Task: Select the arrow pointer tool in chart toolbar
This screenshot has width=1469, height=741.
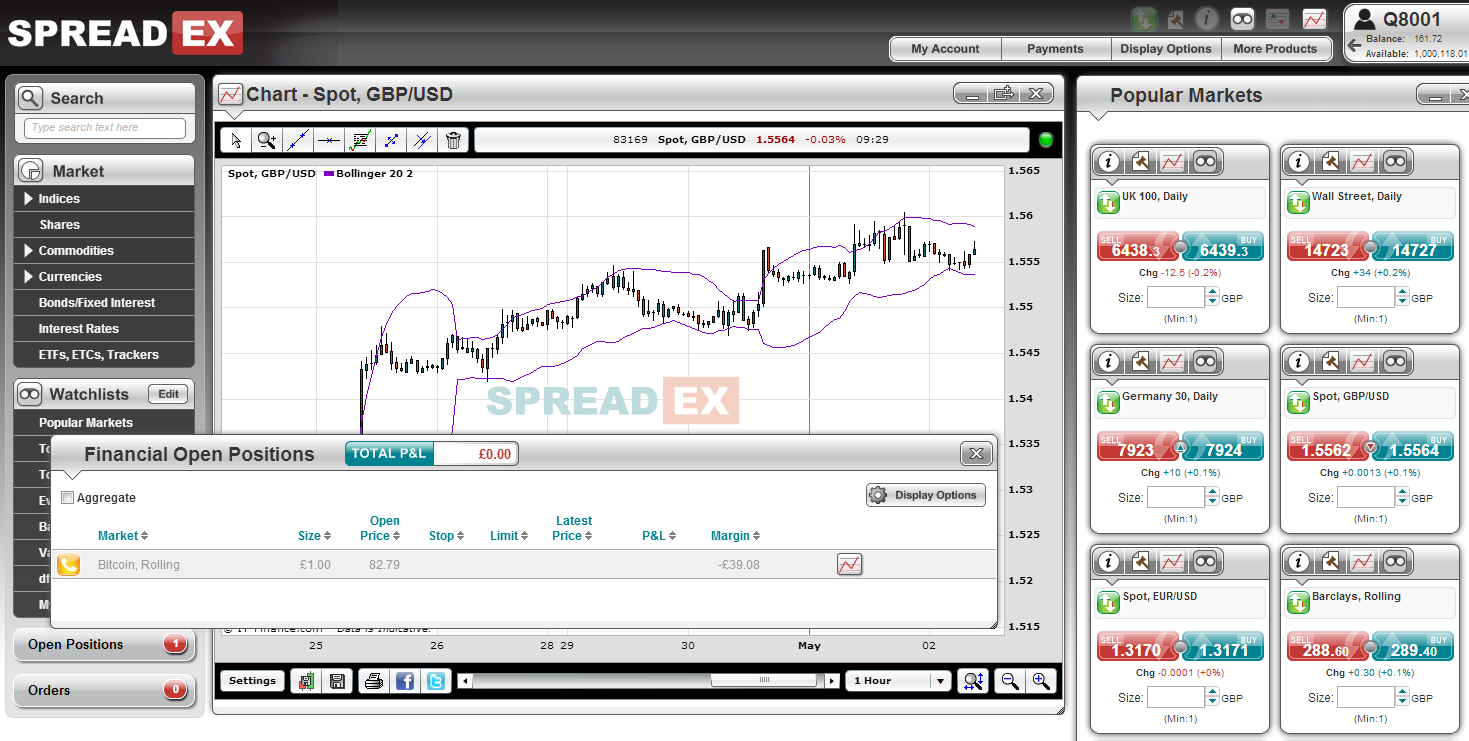Action: [x=236, y=141]
